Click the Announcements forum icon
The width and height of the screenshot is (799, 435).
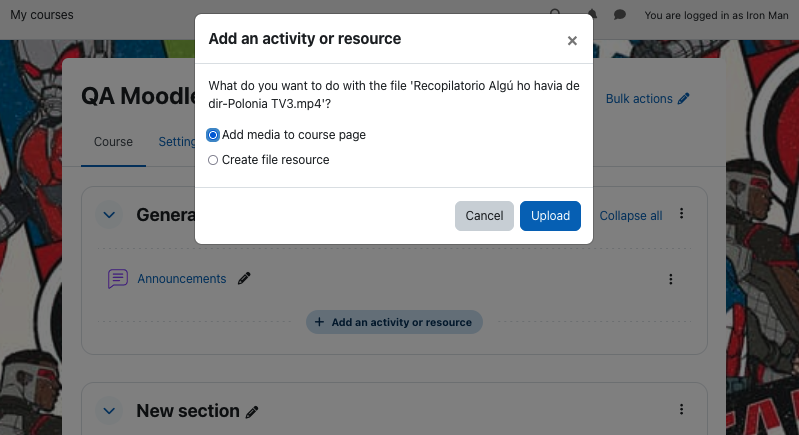(x=118, y=279)
